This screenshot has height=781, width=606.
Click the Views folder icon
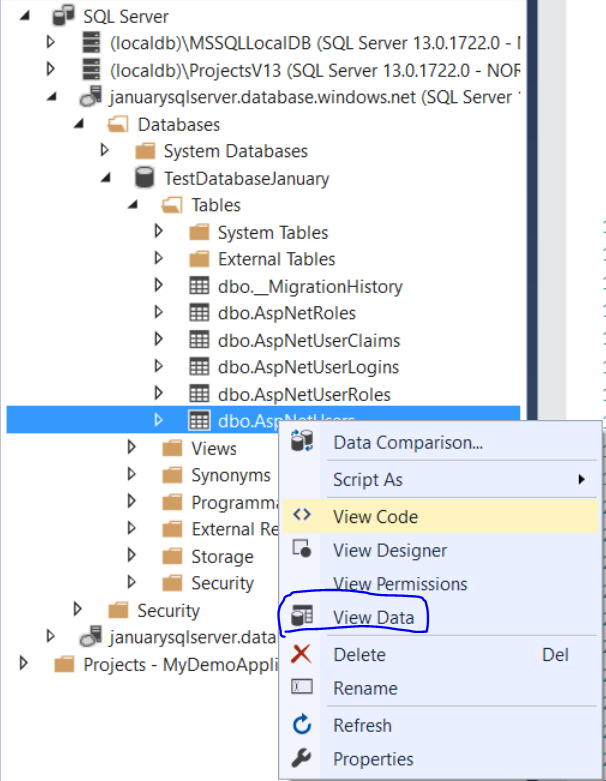[x=172, y=448]
